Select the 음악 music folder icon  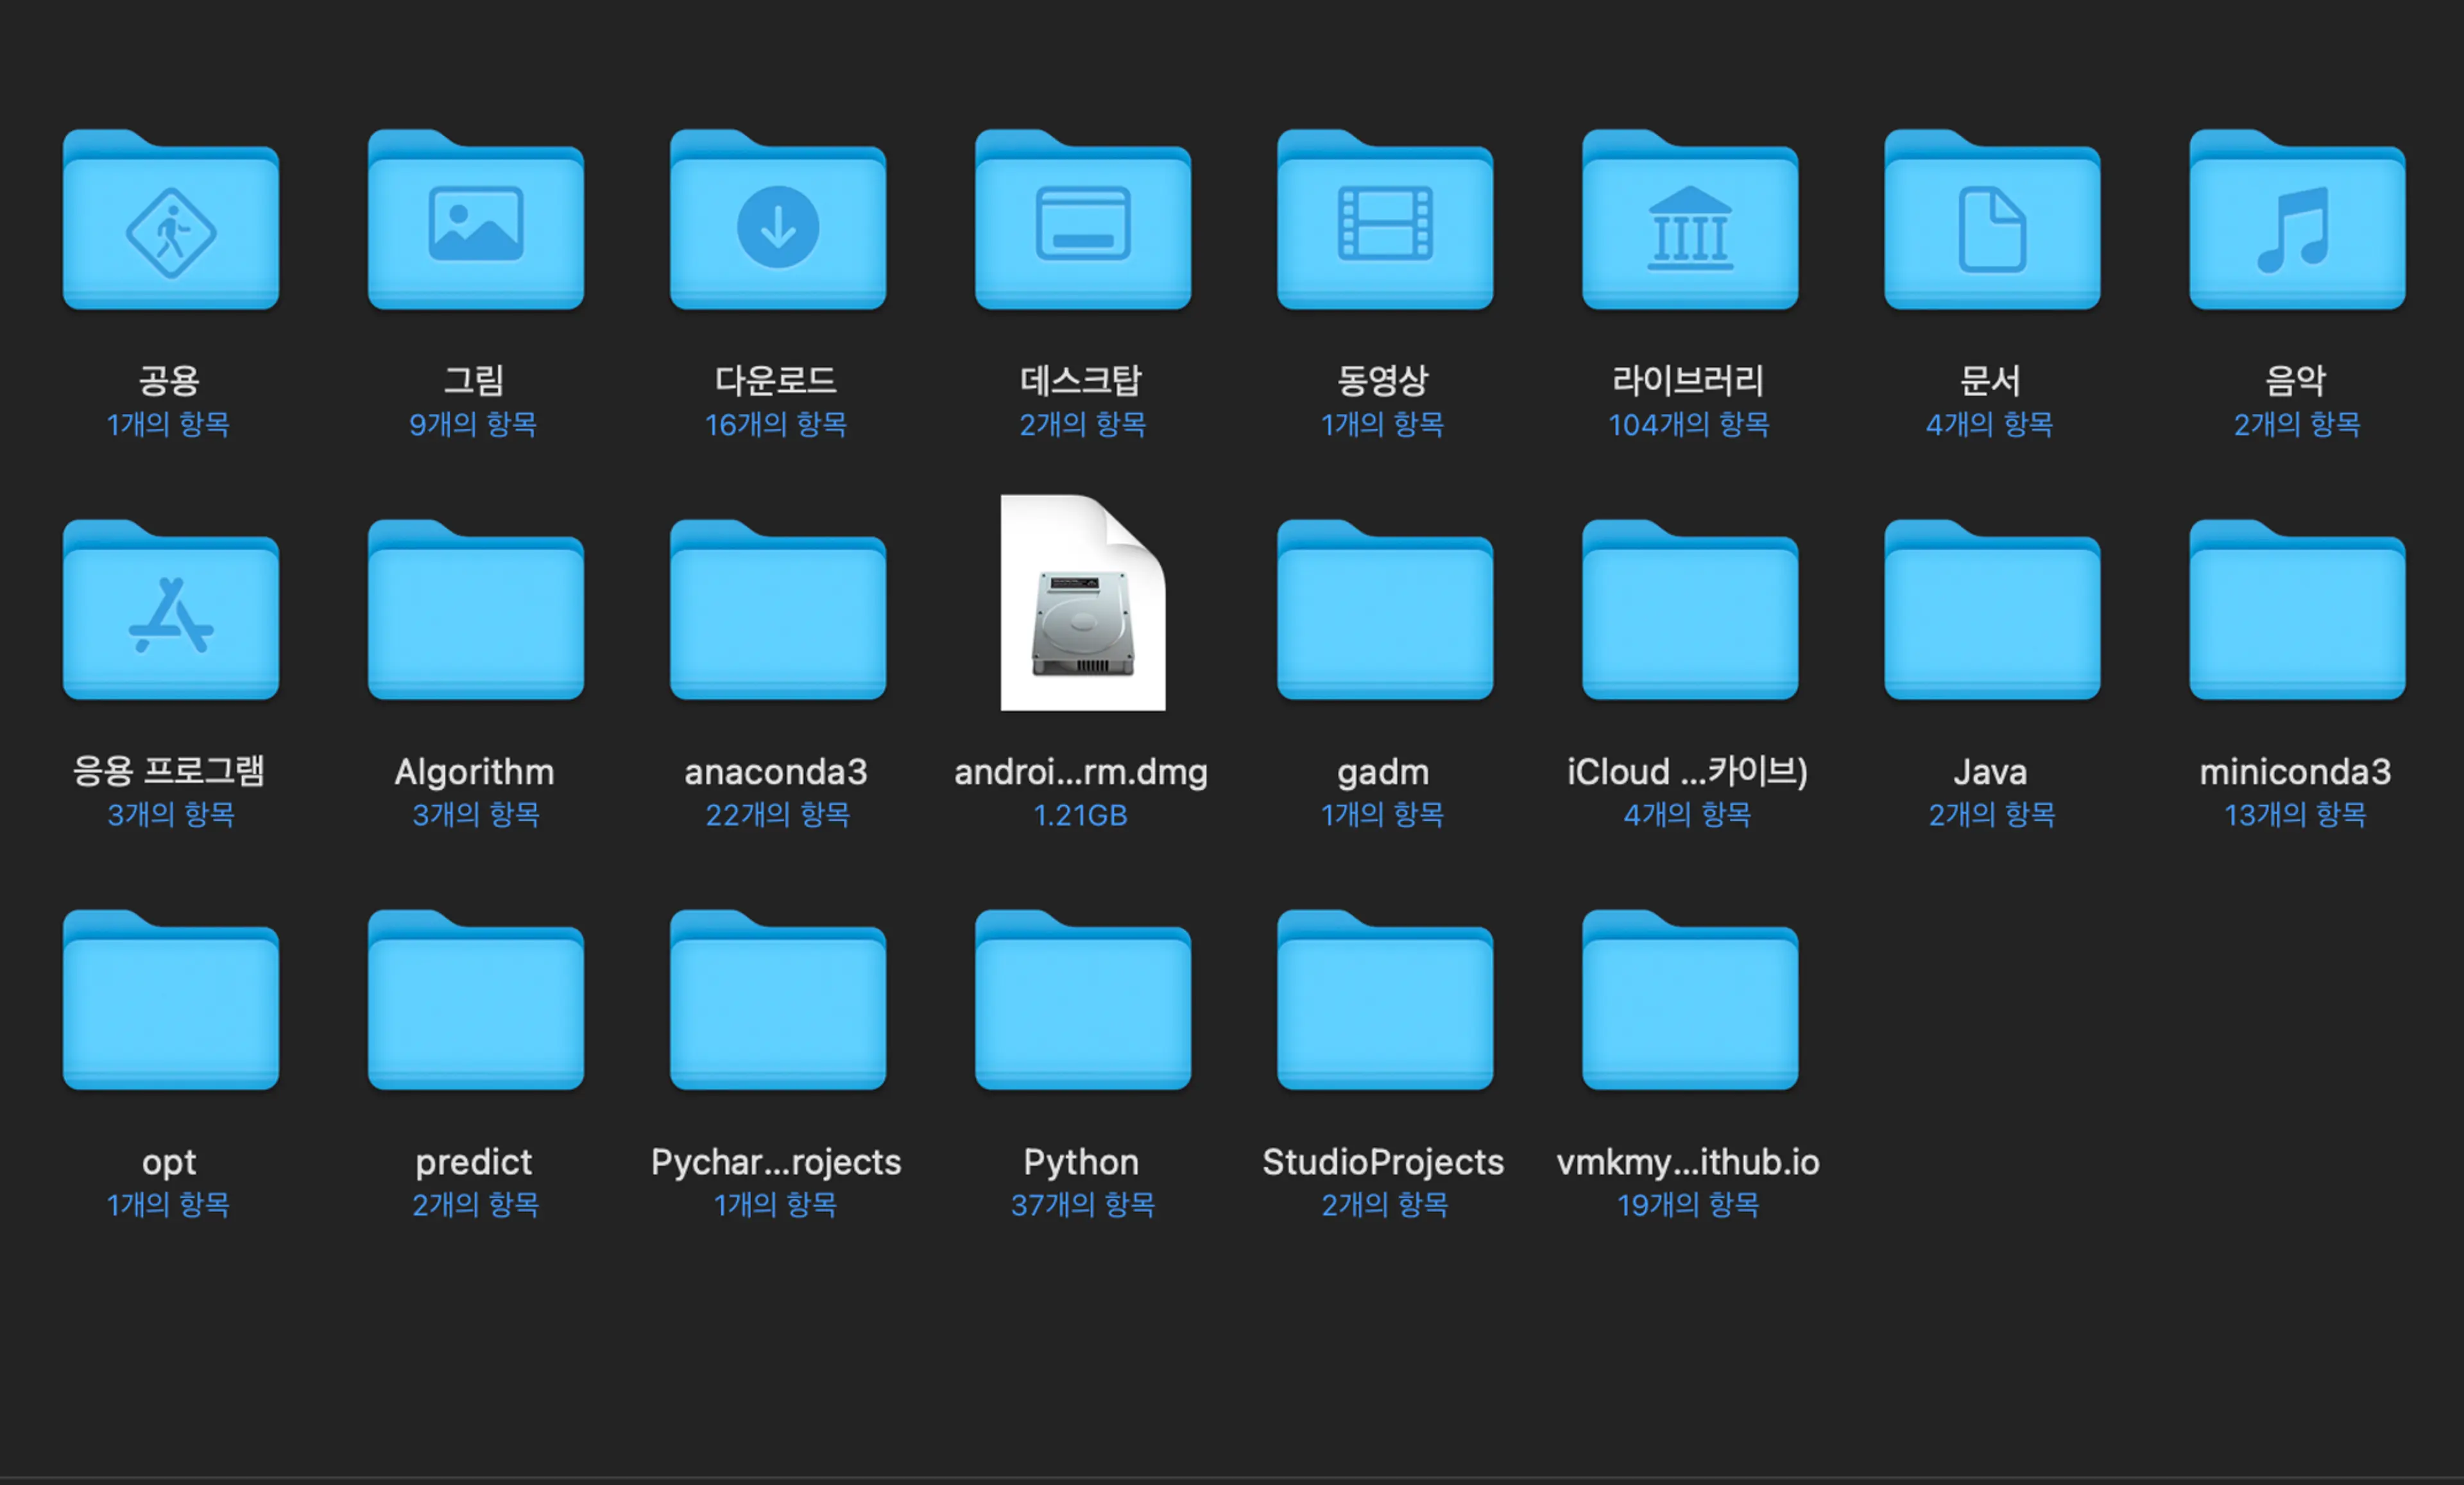click(x=2297, y=220)
